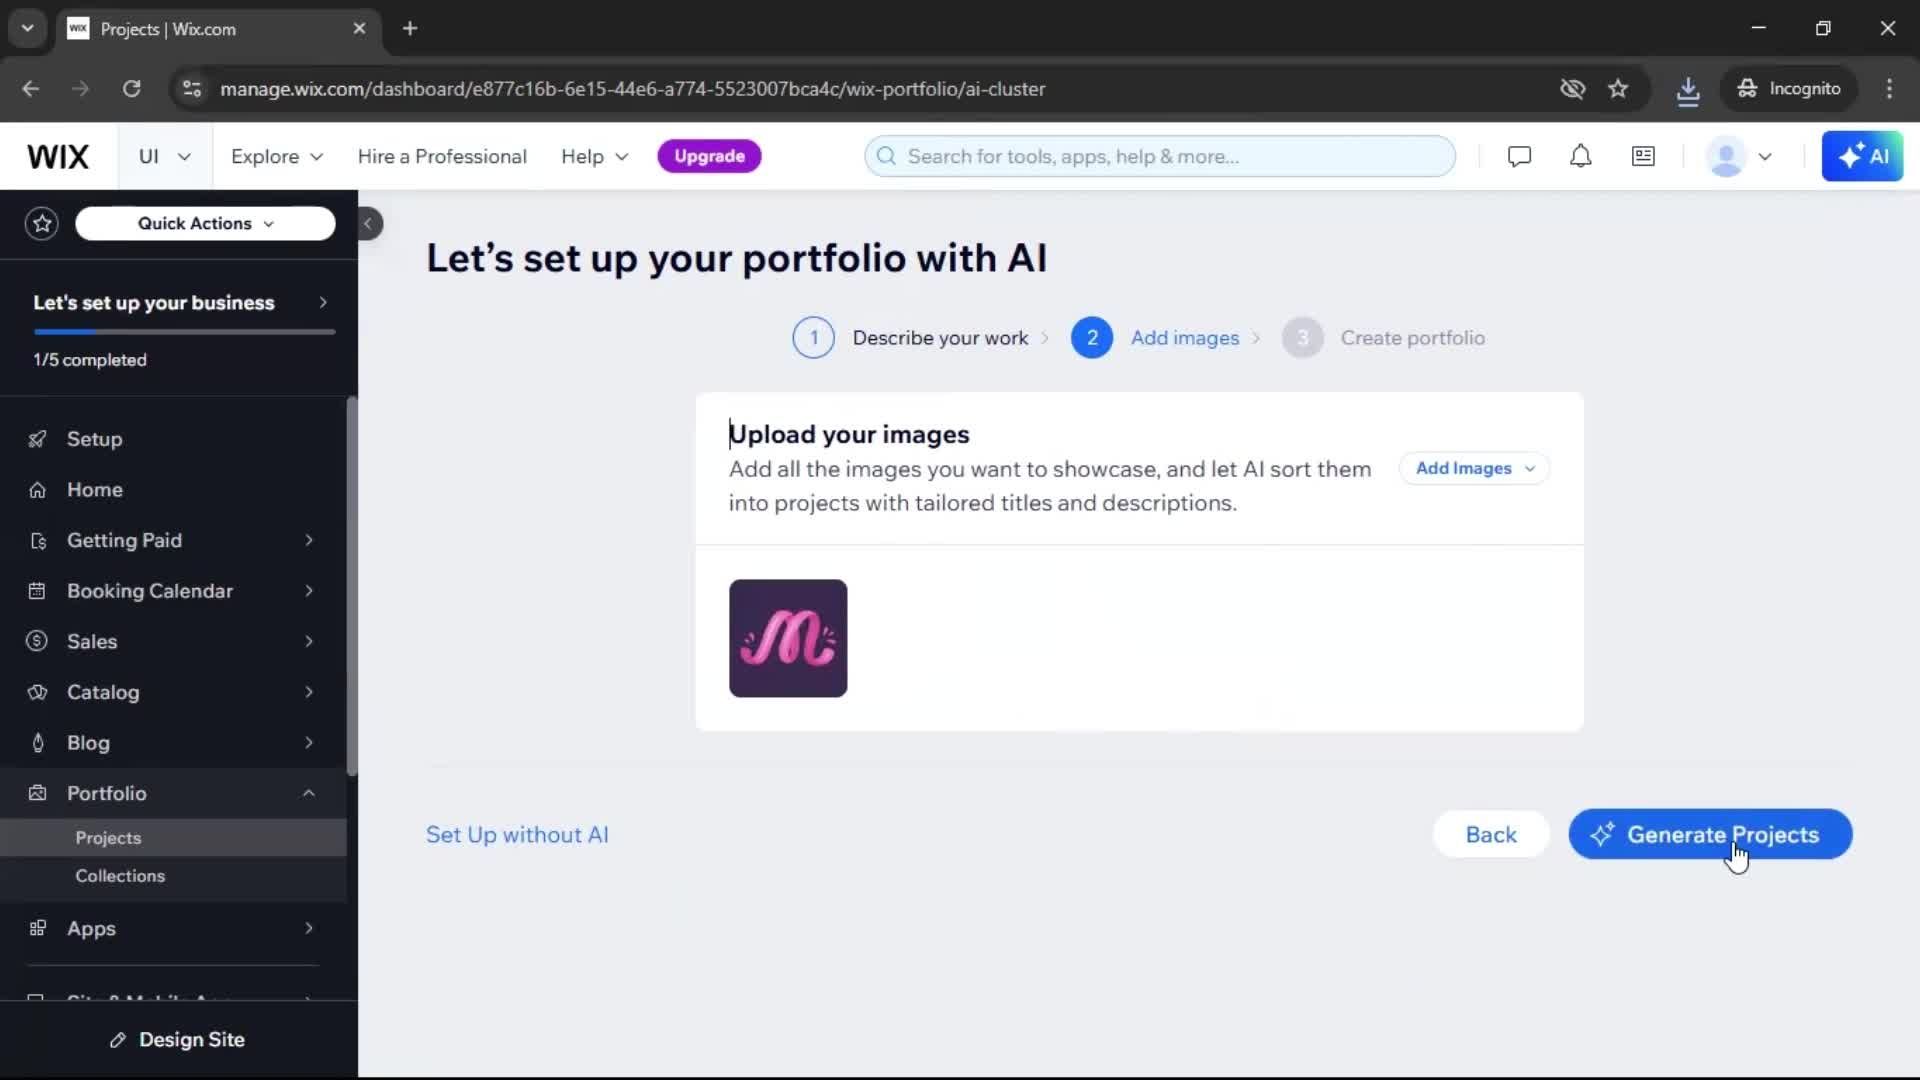Image resolution: width=1920 pixels, height=1080 pixels.
Task: Click the Portfolio icon in the sidebar
Action: (x=38, y=793)
